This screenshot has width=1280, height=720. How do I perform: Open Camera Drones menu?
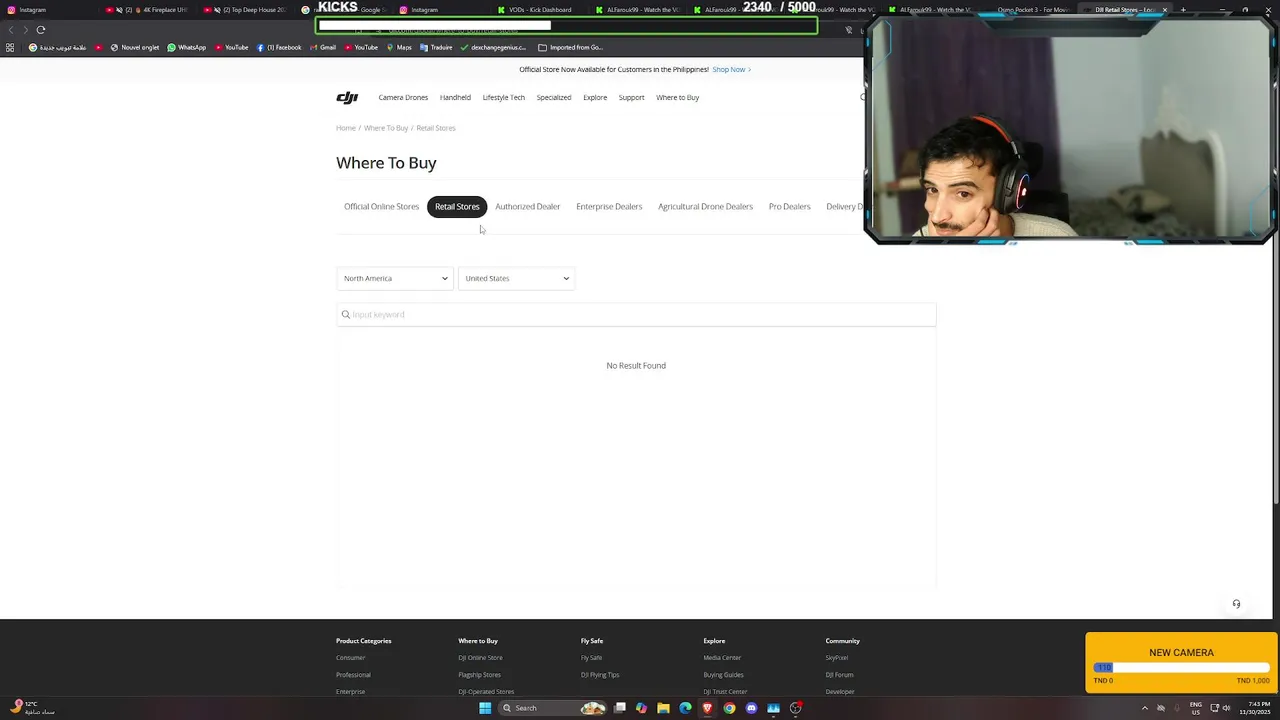(403, 97)
